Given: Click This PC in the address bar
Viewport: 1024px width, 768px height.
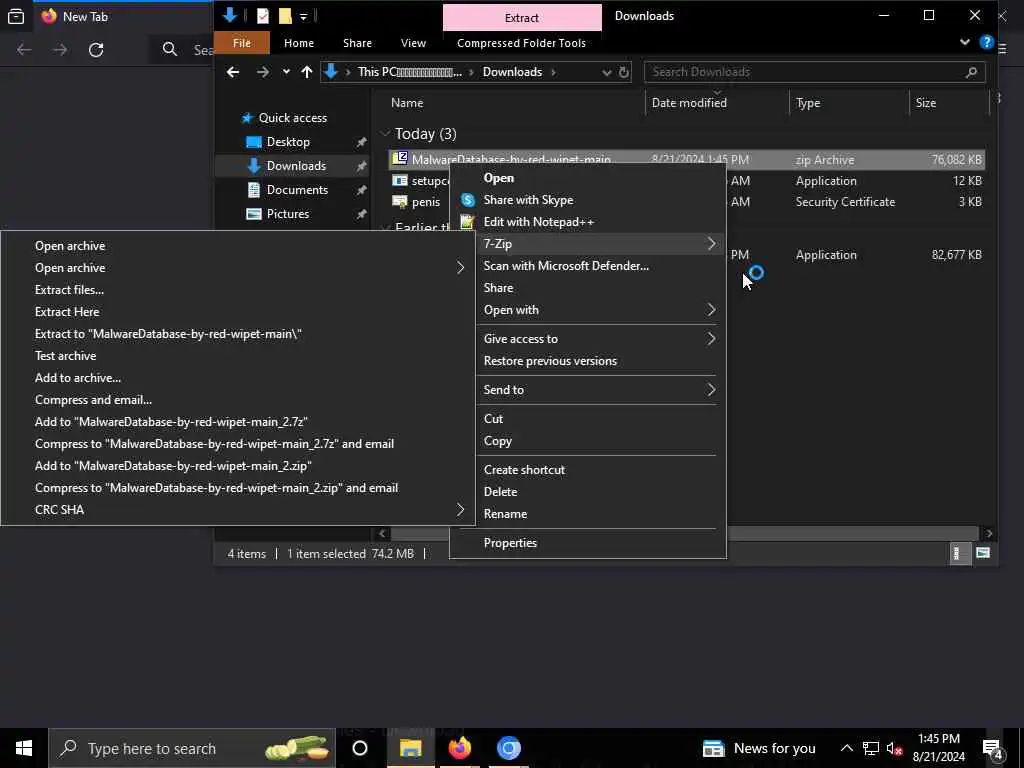Looking at the screenshot, I should pos(377,72).
